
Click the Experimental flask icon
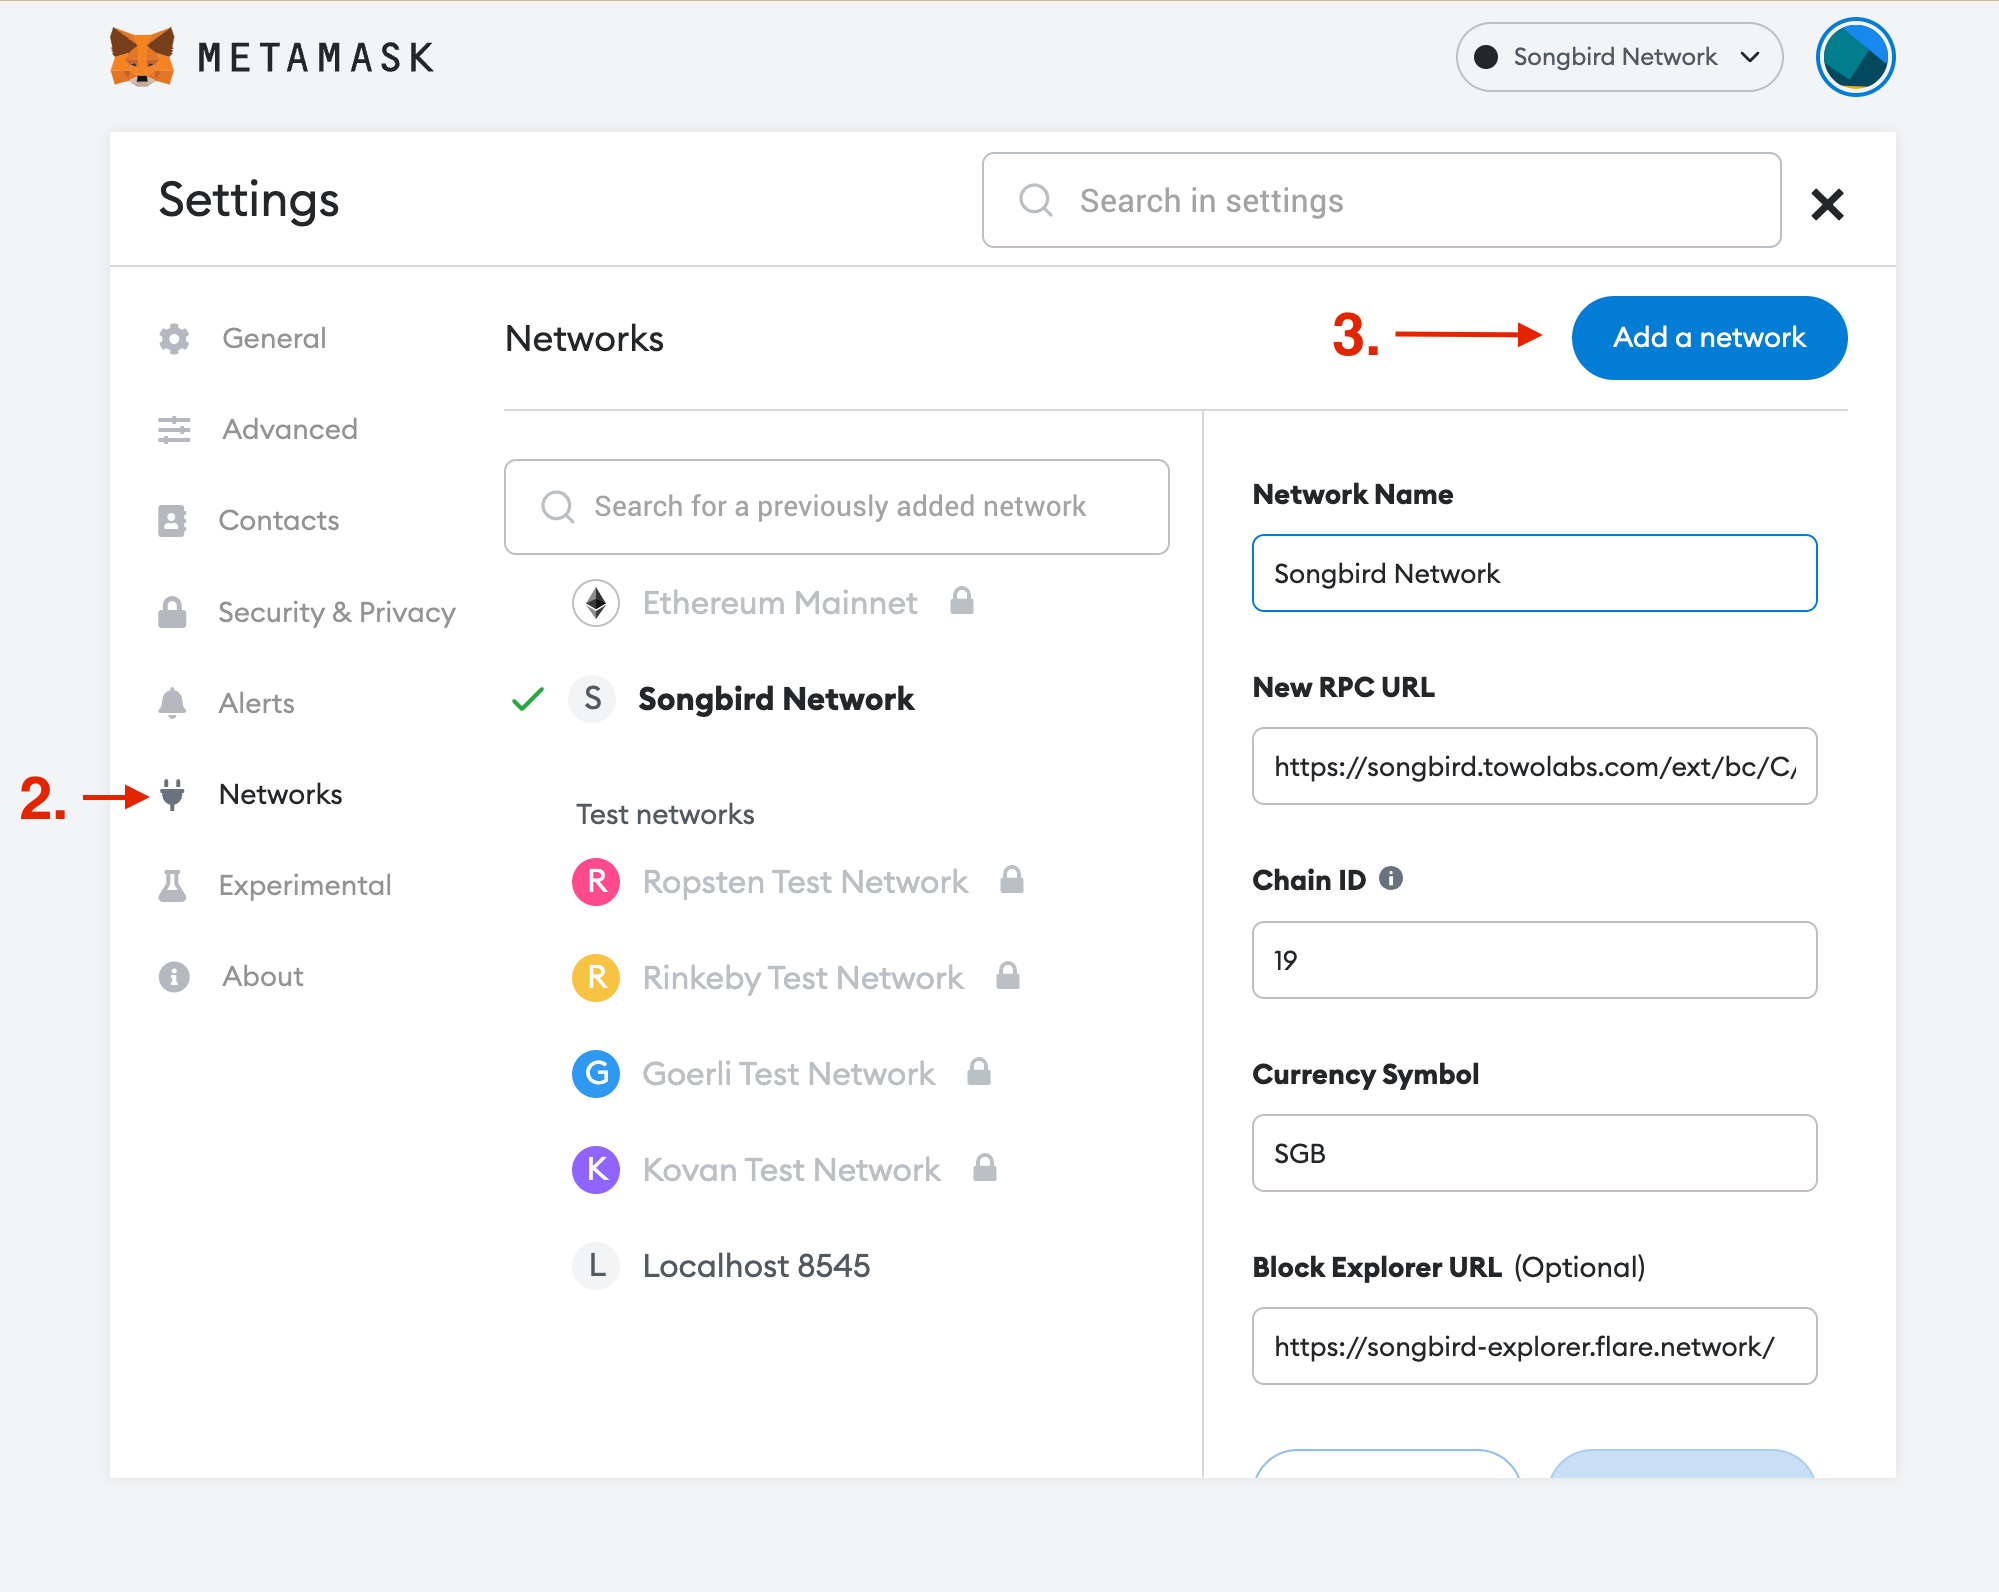[172, 885]
